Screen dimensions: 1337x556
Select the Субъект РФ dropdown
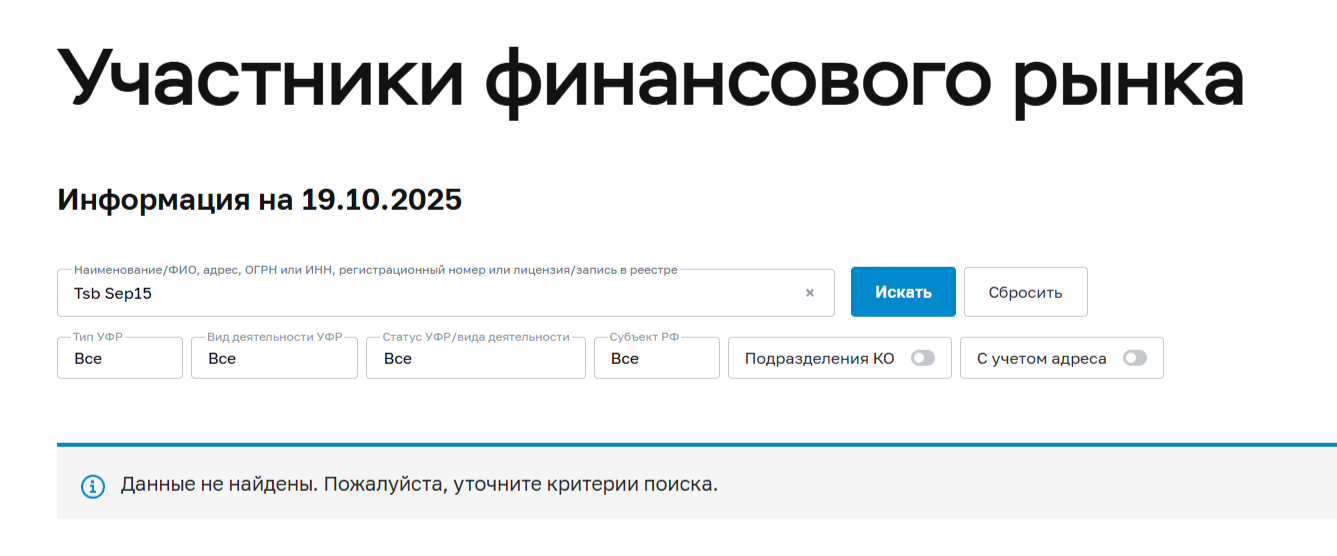point(656,358)
